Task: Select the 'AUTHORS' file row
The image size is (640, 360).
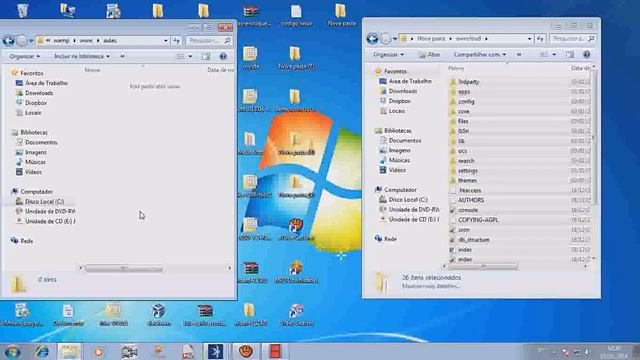Action: pyautogui.click(x=519, y=200)
